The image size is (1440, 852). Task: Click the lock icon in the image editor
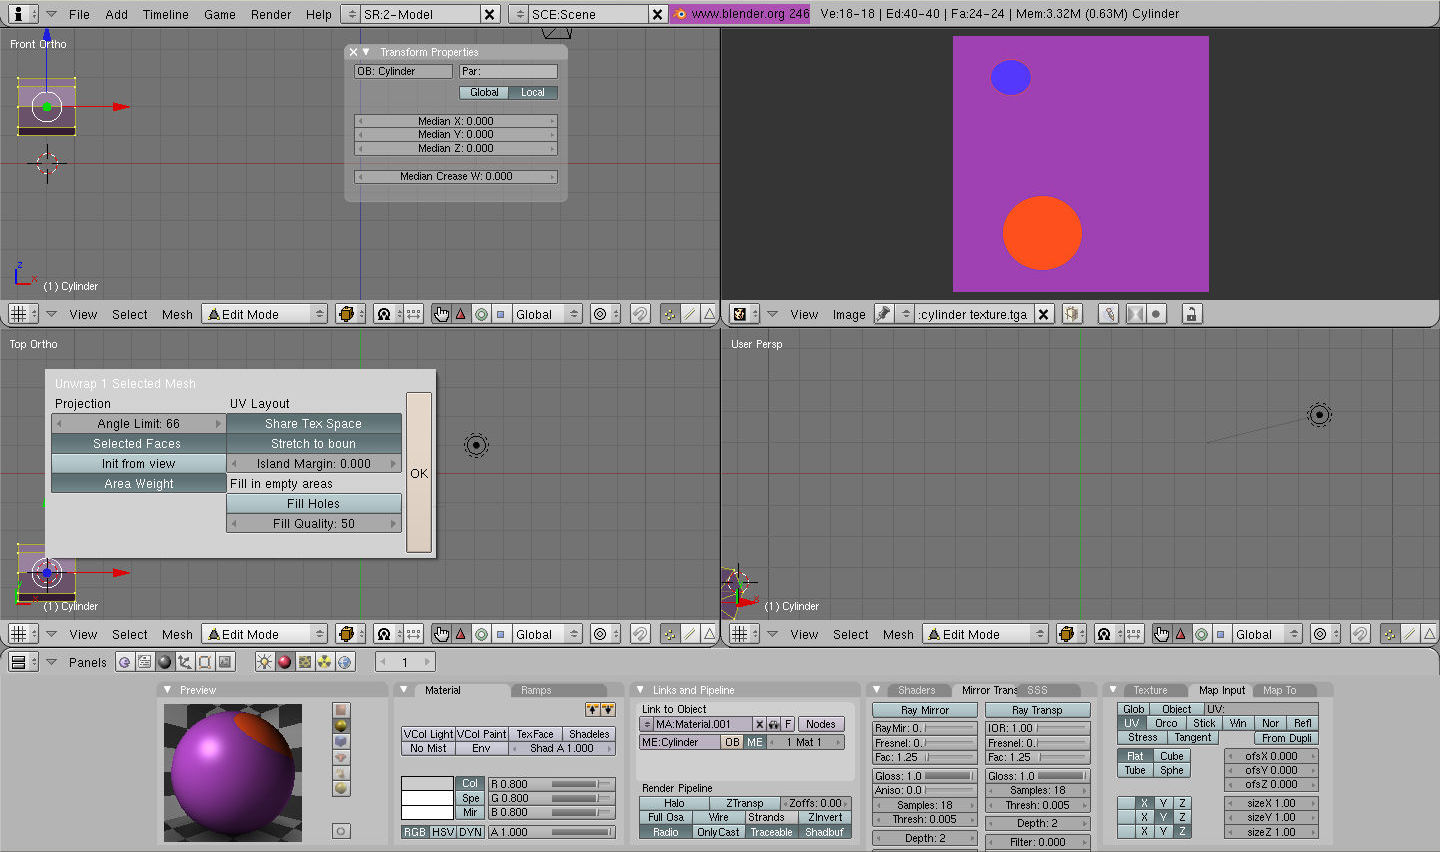(x=1191, y=314)
